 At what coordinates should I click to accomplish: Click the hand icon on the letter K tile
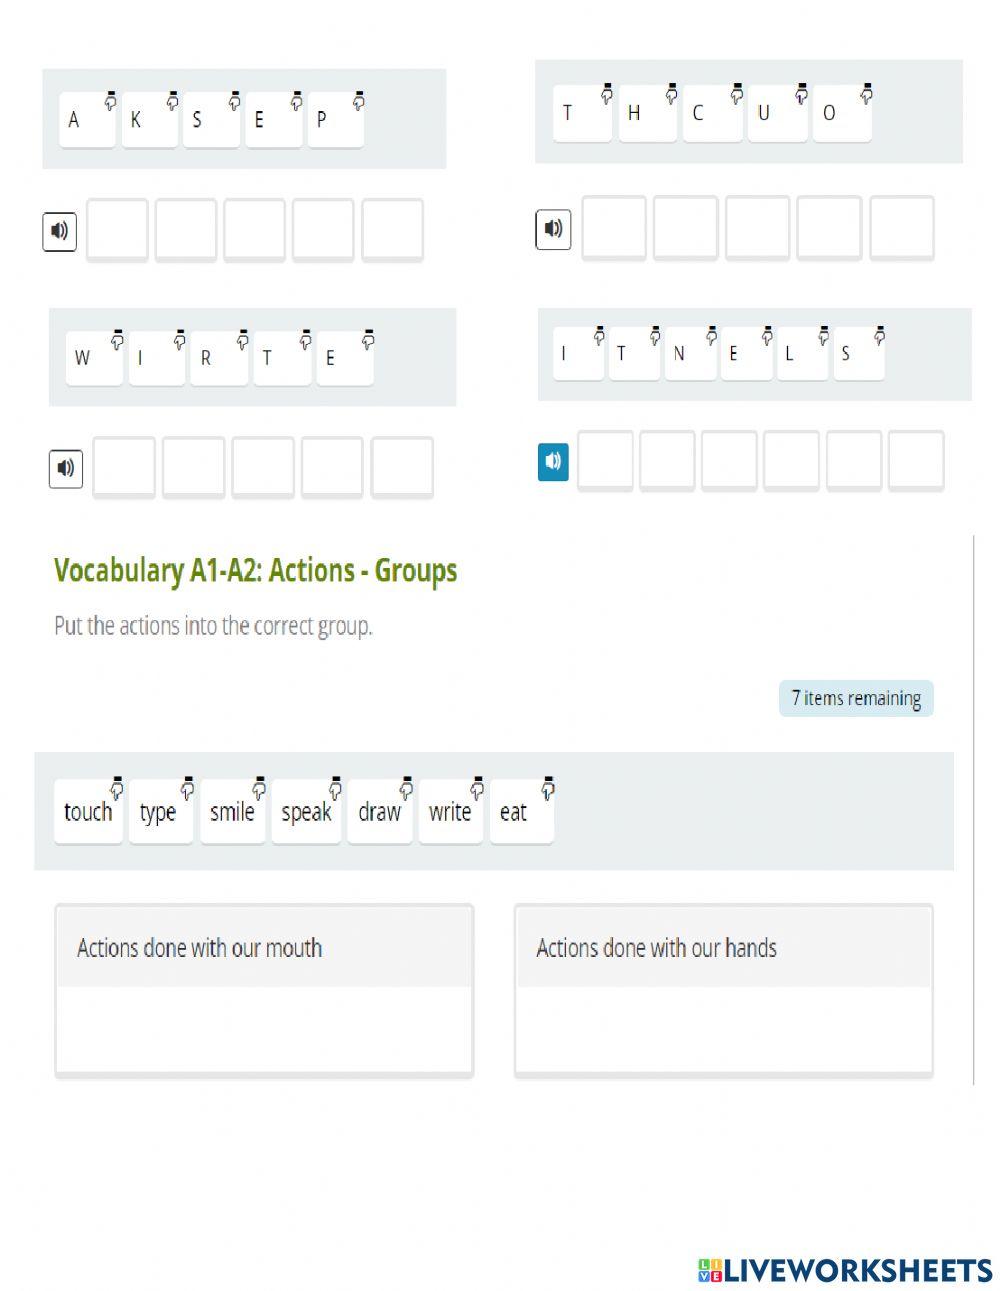(172, 100)
